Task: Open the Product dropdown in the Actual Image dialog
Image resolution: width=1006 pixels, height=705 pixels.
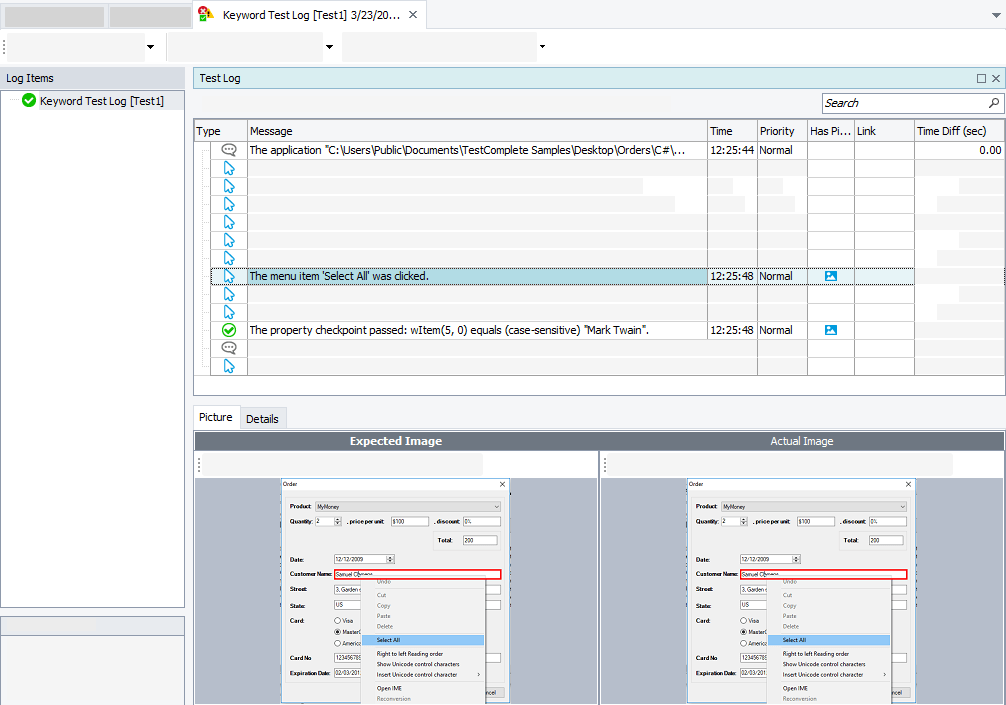Action: pyautogui.click(x=903, y=506)
